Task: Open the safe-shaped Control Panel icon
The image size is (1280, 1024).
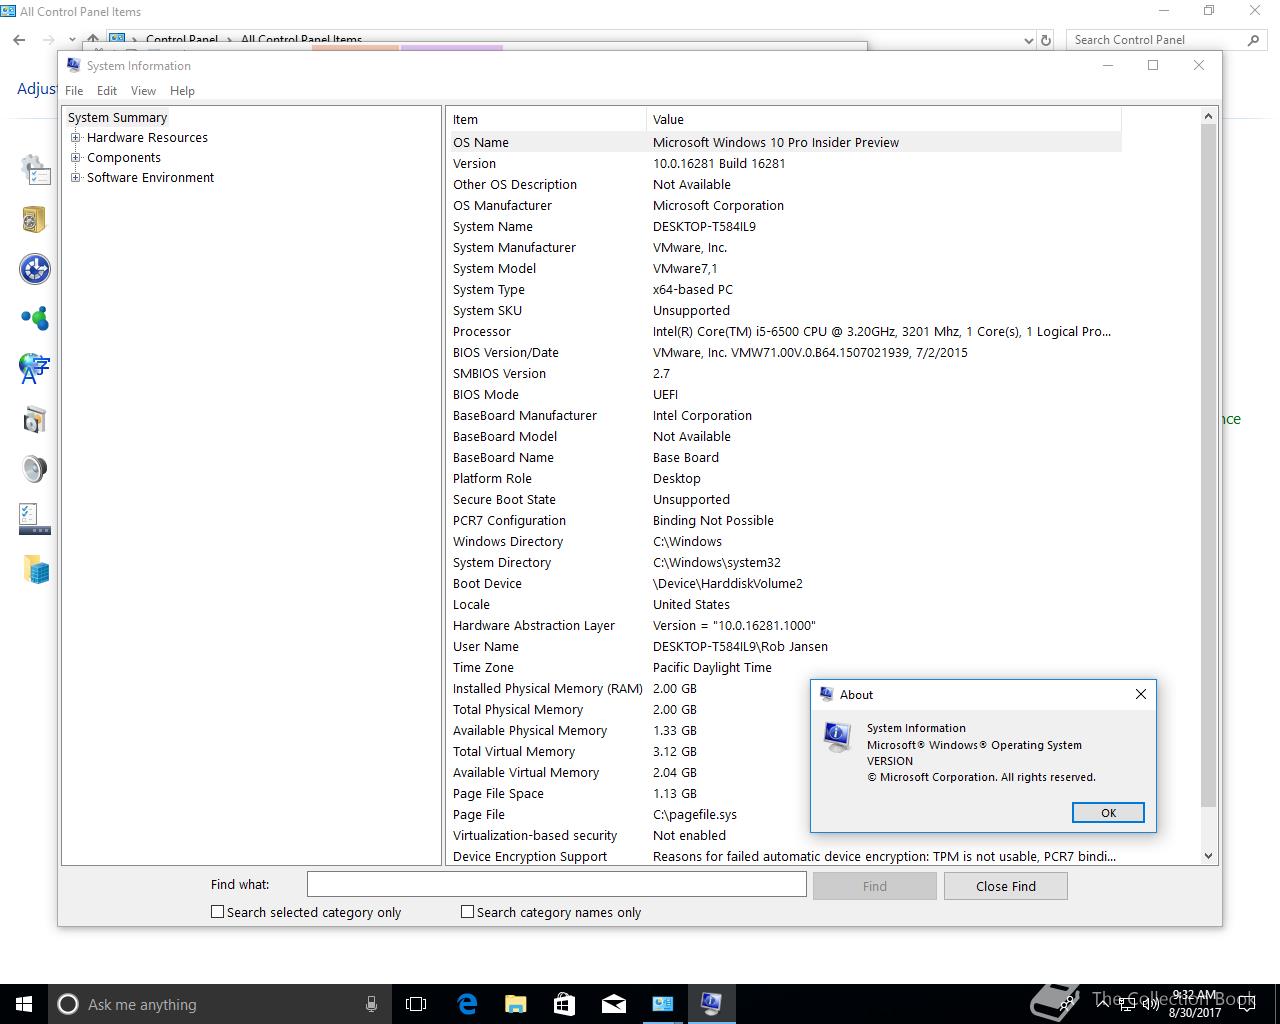Action: click(35, 219)
